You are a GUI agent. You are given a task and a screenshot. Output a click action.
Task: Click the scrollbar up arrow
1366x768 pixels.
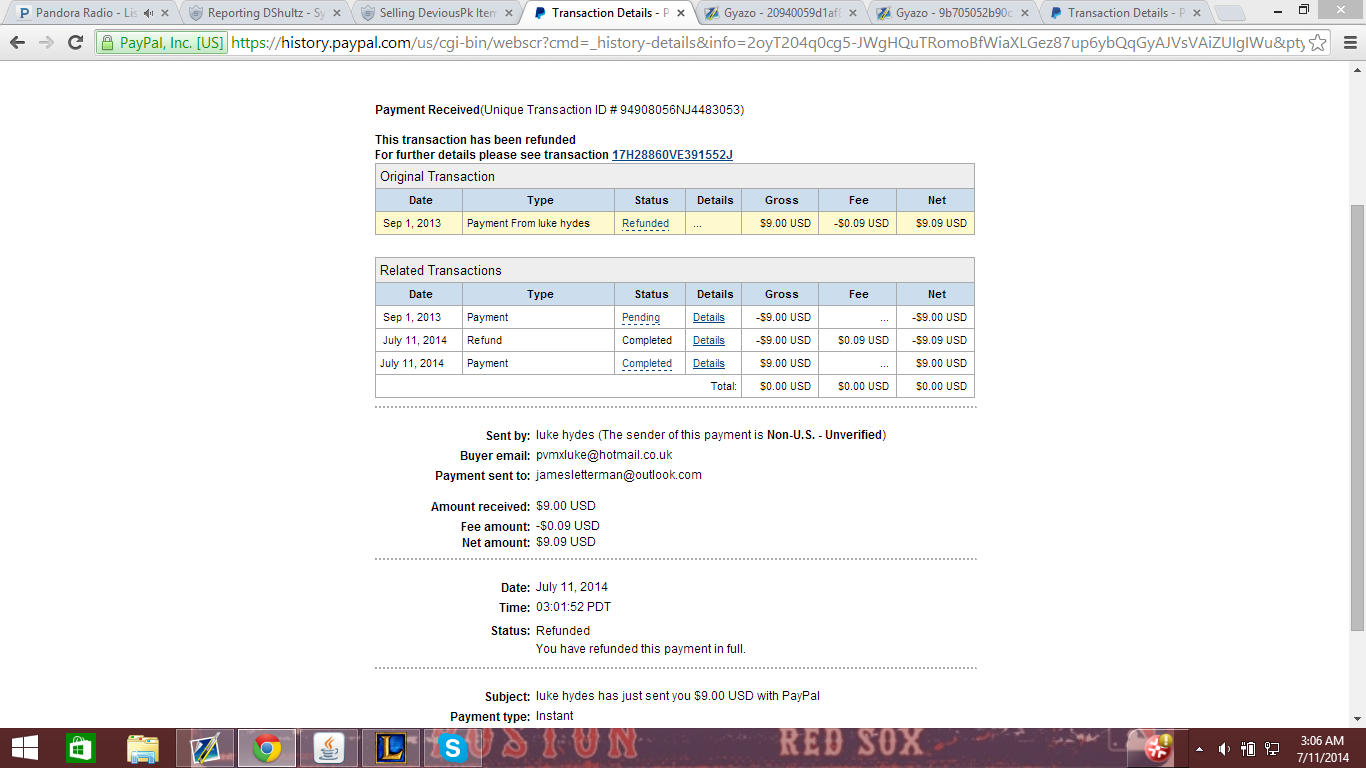pos(1357,69)
